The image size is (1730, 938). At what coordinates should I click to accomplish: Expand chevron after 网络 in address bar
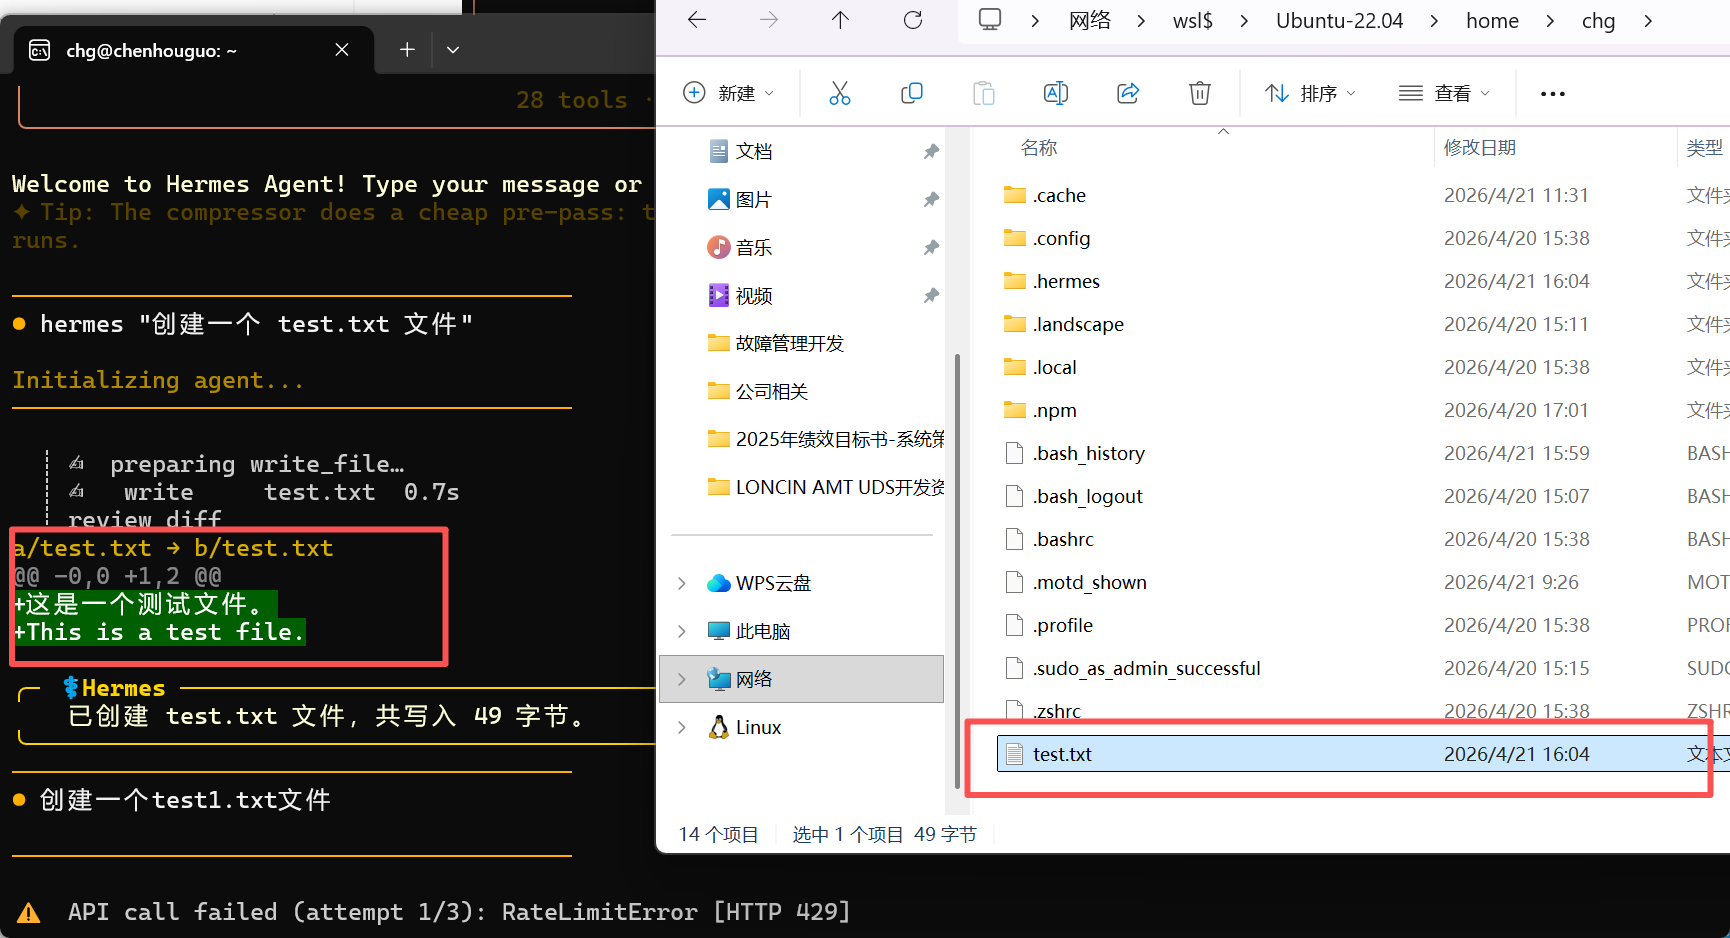coord(1141,21)
